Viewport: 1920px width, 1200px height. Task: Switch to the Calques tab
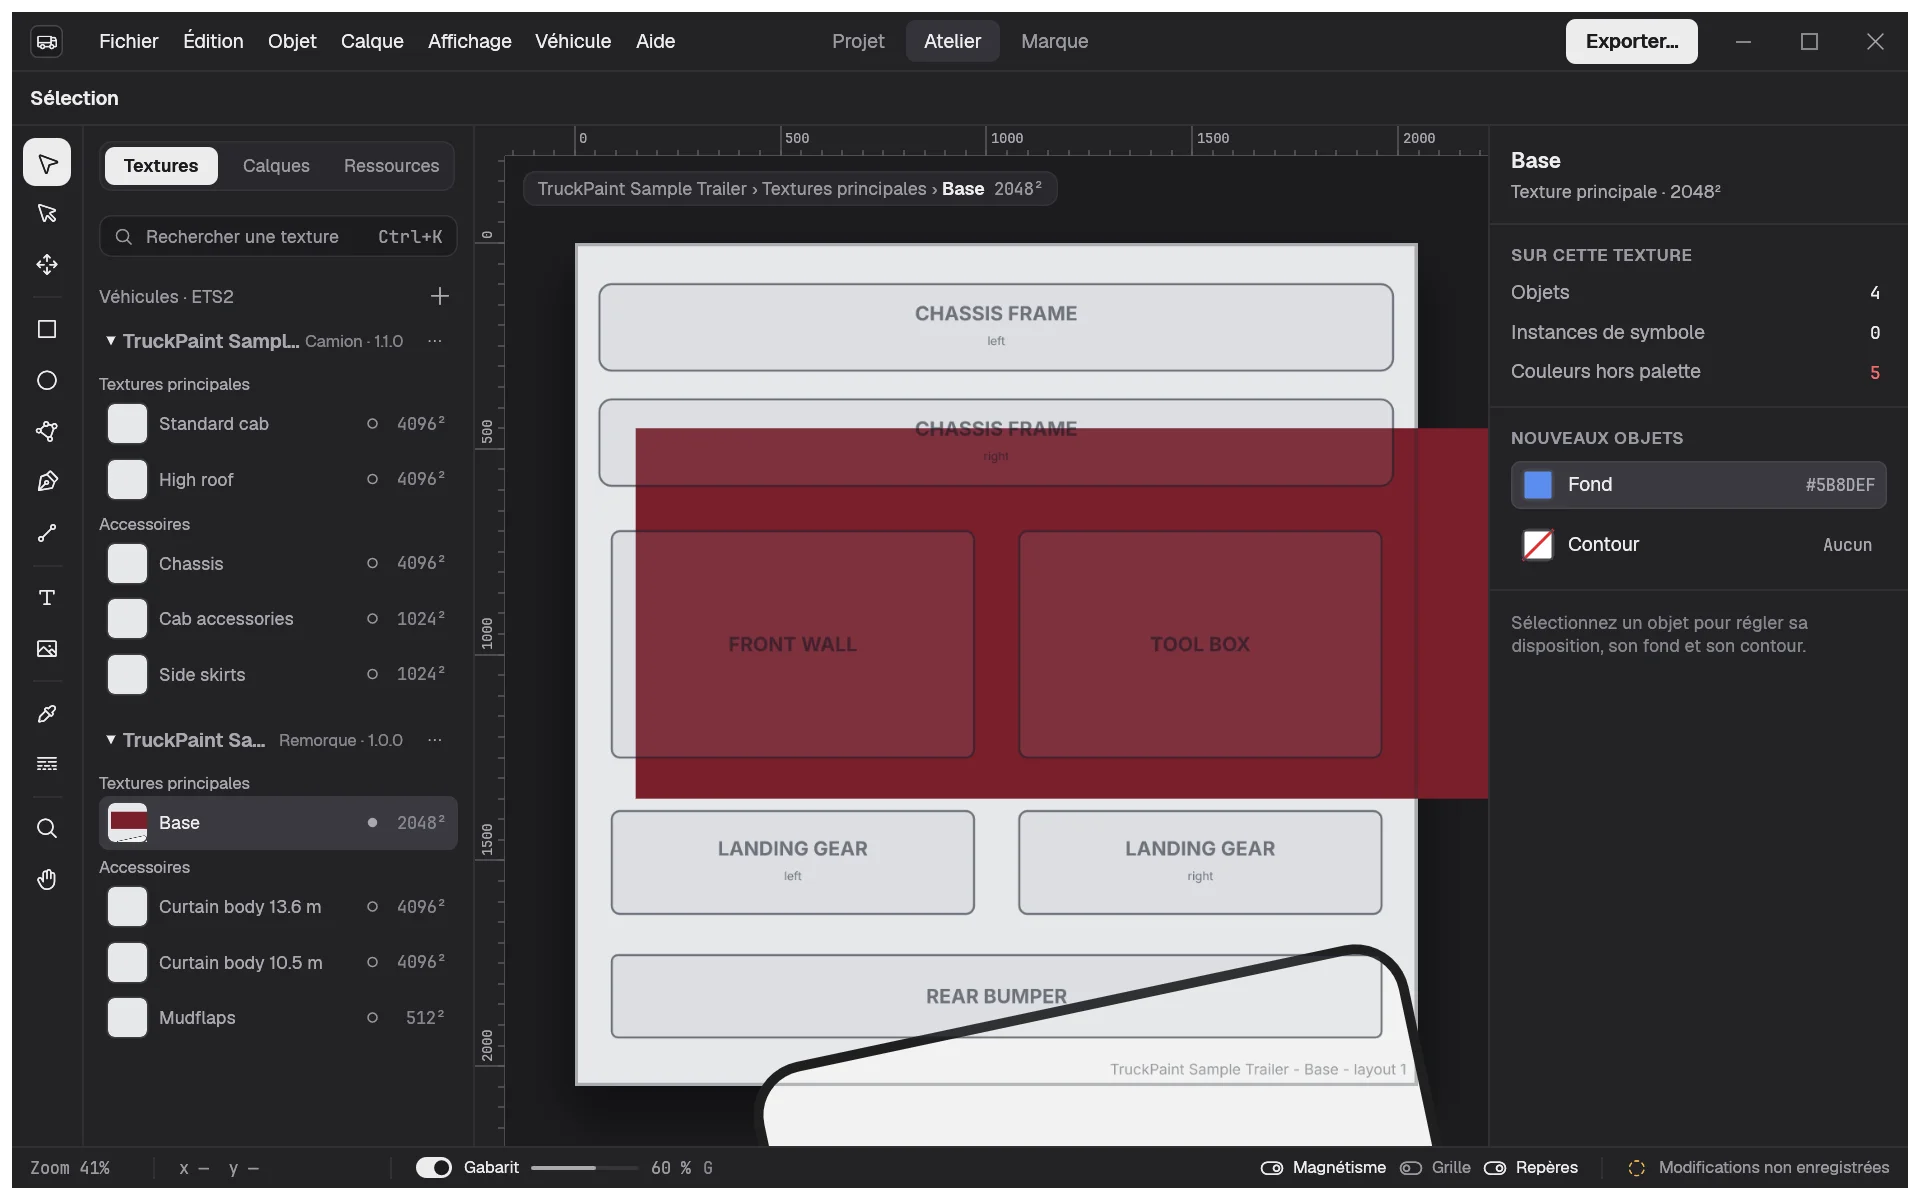click(276, 166)
